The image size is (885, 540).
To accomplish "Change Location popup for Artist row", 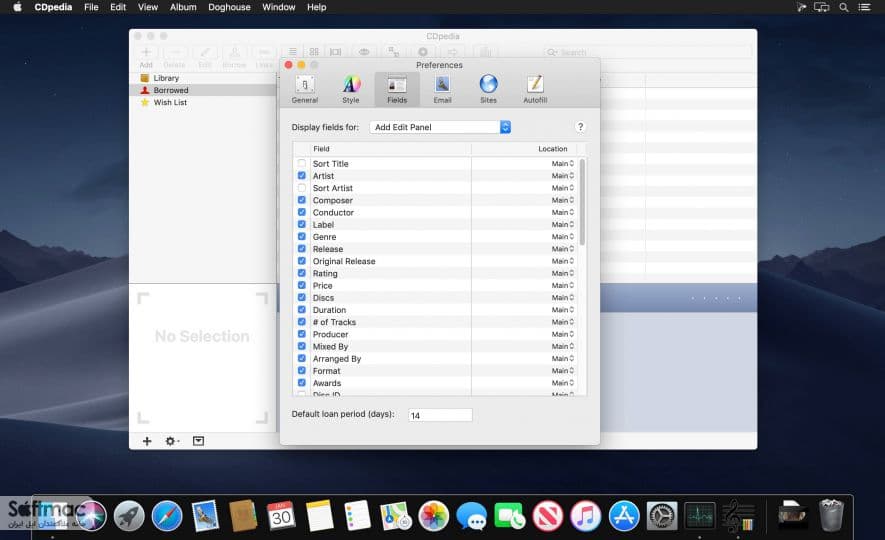I will [x=562, y=175].
